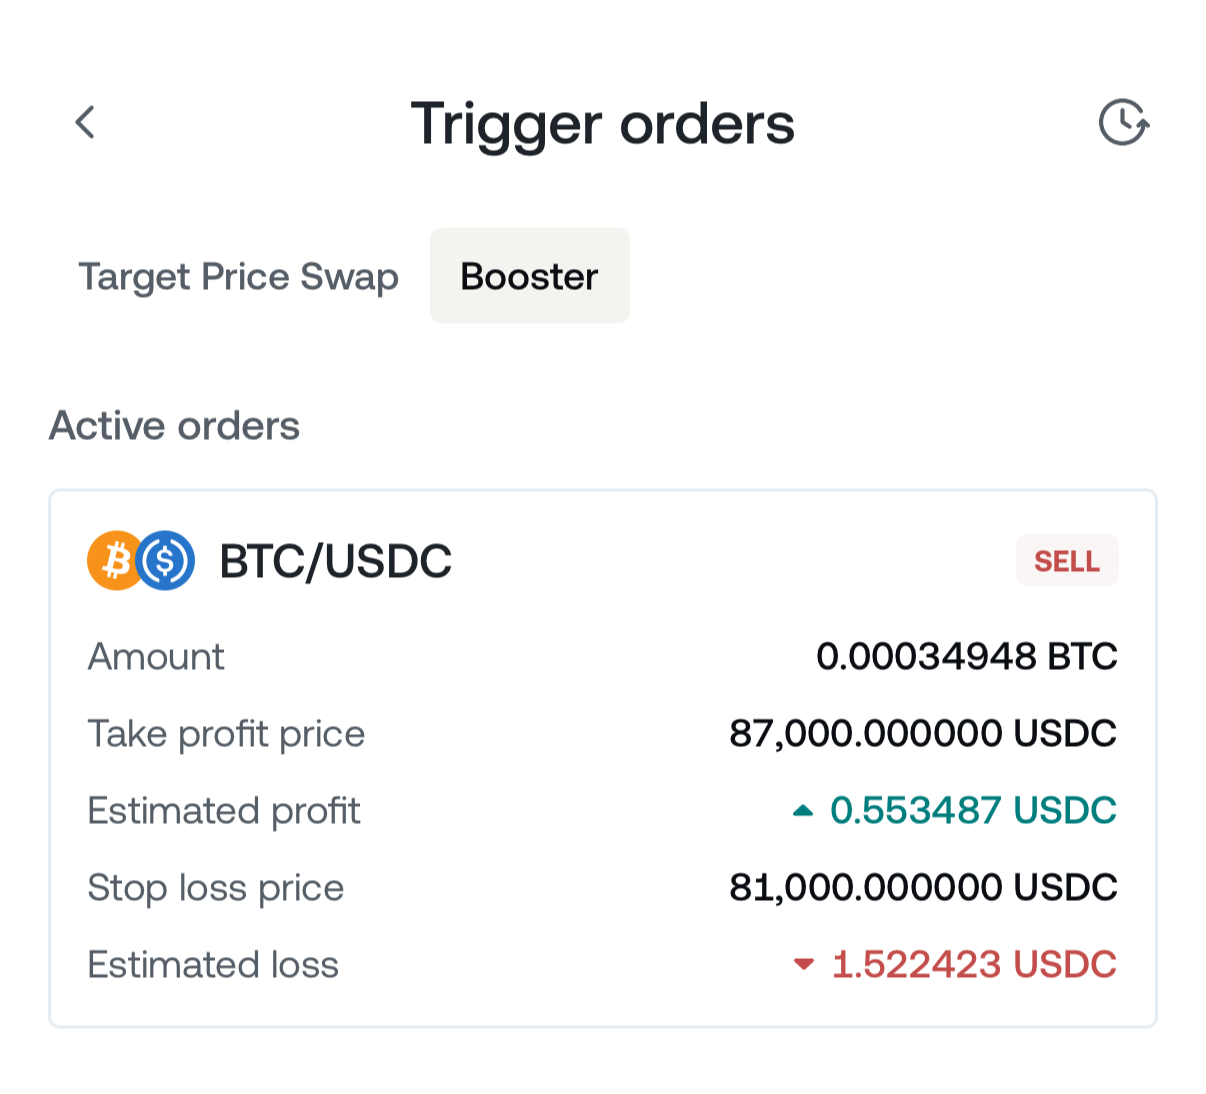Click the Take profit price label
The image size is (1206, 1094).
pyautogui.click(x=226, y=734)
